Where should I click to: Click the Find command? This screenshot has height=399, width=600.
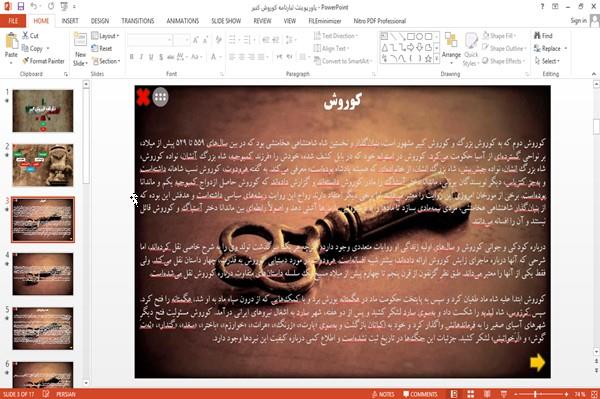pos(543,36)
